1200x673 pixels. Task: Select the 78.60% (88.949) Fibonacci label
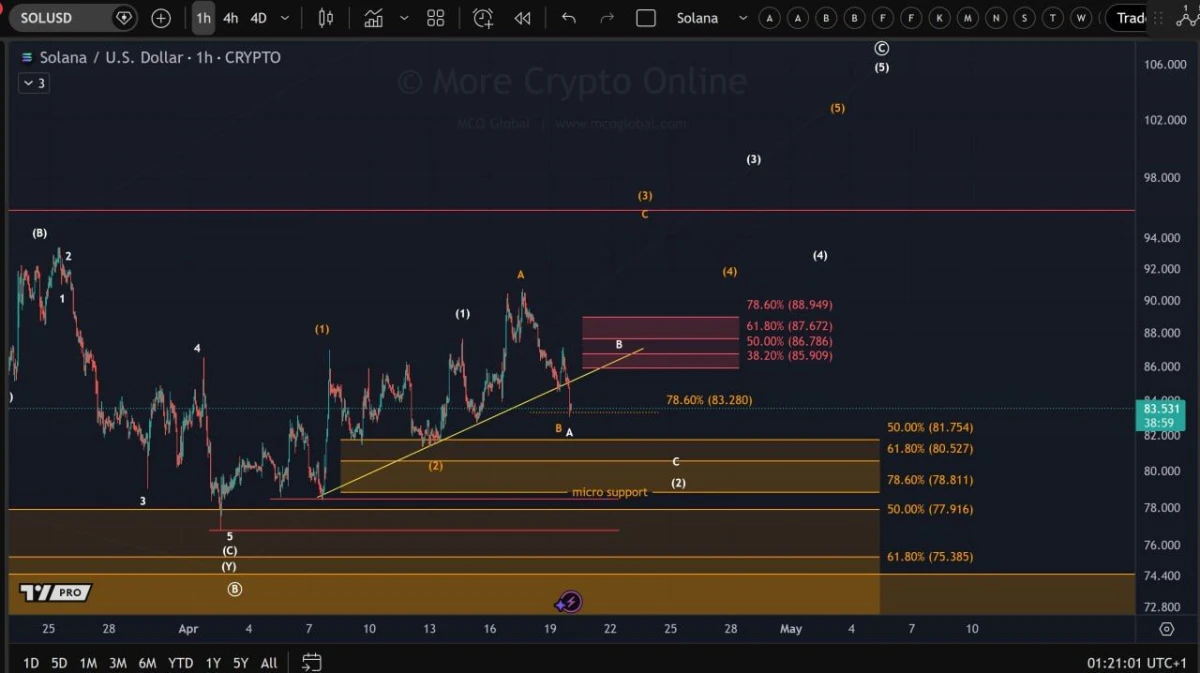(789, 305)
